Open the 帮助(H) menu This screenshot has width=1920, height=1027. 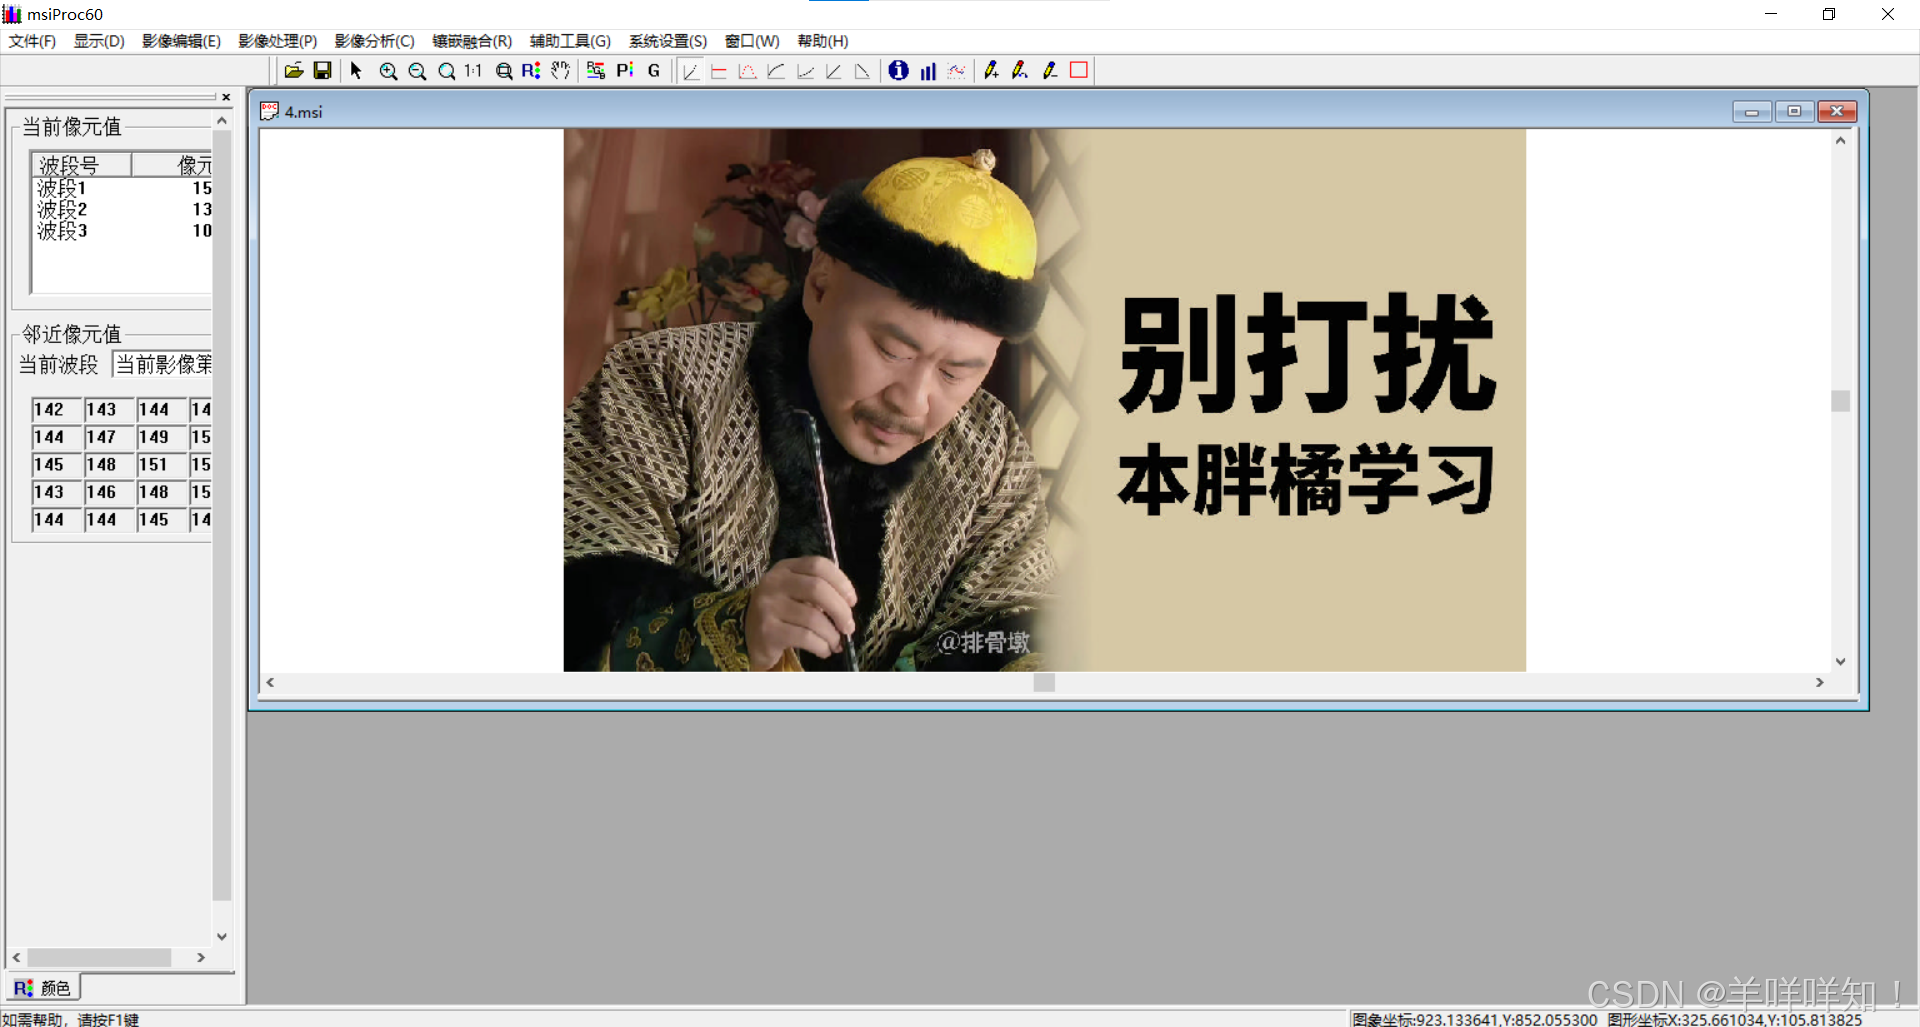(x=823, y=41)
